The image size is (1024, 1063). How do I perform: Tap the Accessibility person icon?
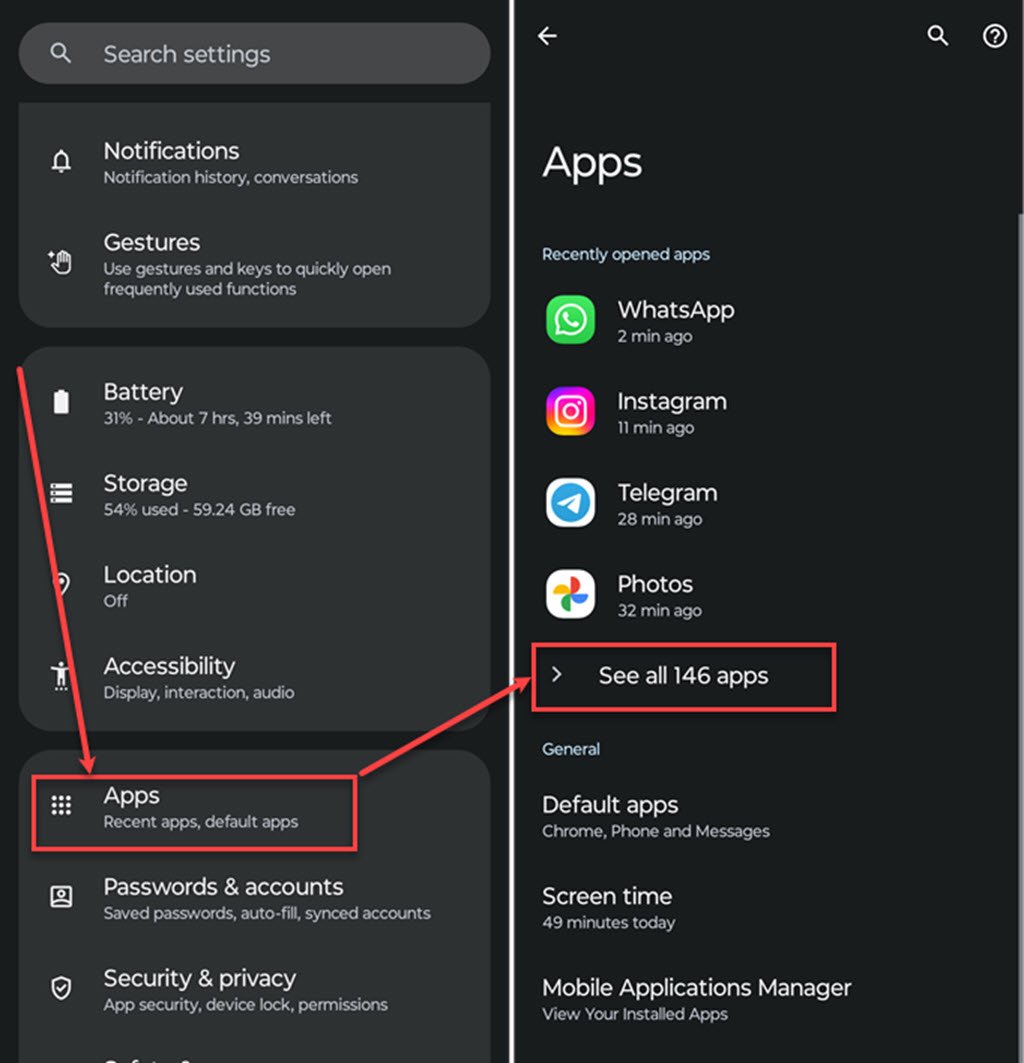pos(61,675)
